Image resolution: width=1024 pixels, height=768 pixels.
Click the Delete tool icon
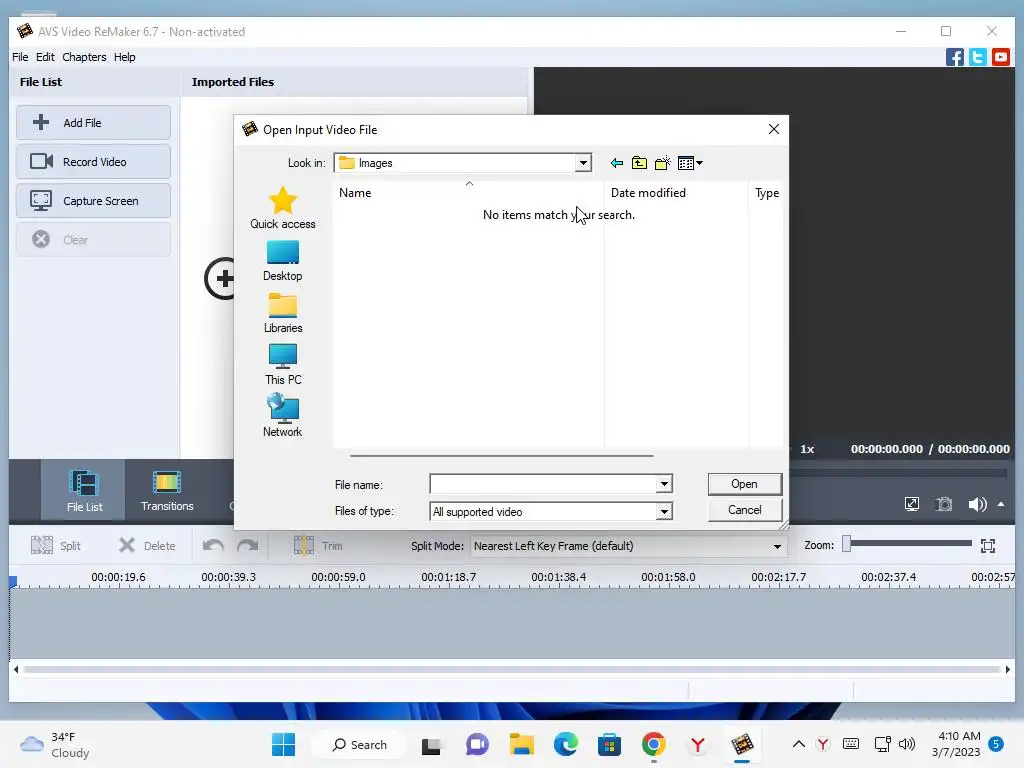click(x=127, y=546)
